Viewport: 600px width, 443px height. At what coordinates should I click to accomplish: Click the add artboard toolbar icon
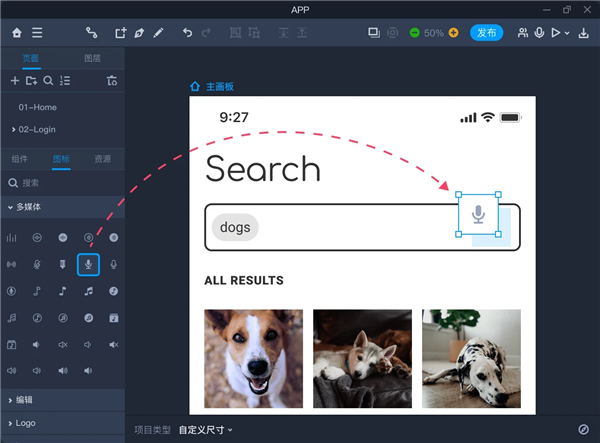(121, 33)
